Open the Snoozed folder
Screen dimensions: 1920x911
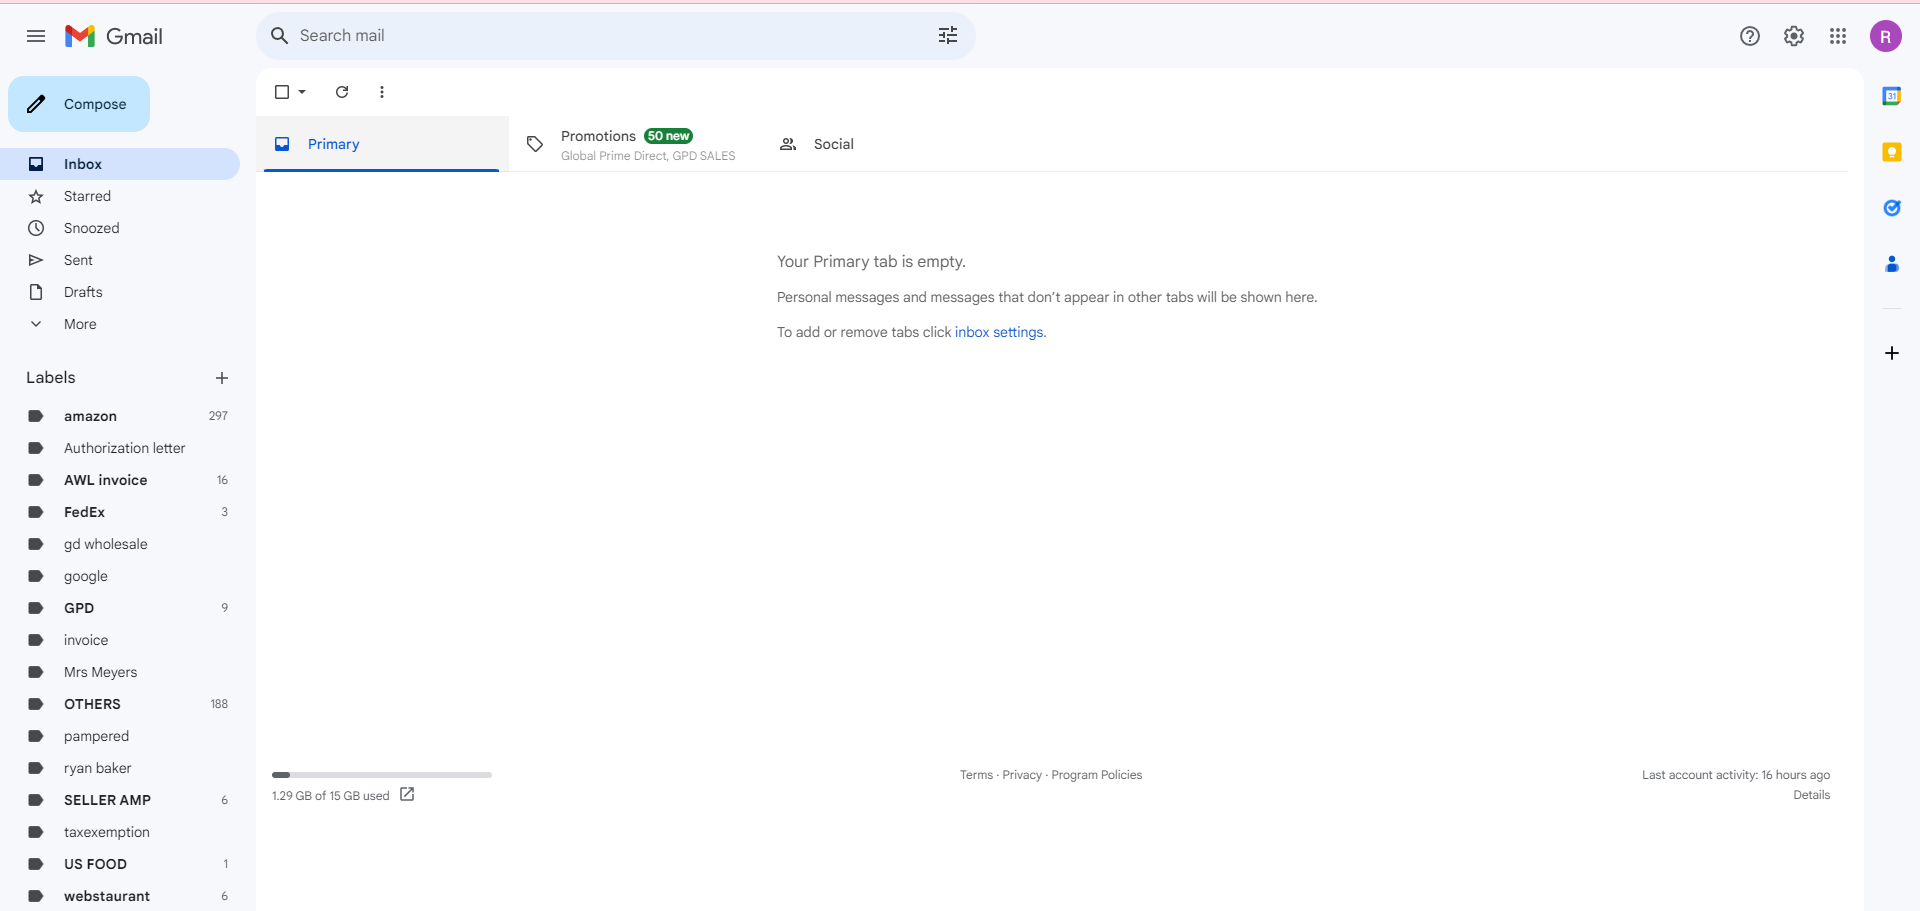[120, 228]
